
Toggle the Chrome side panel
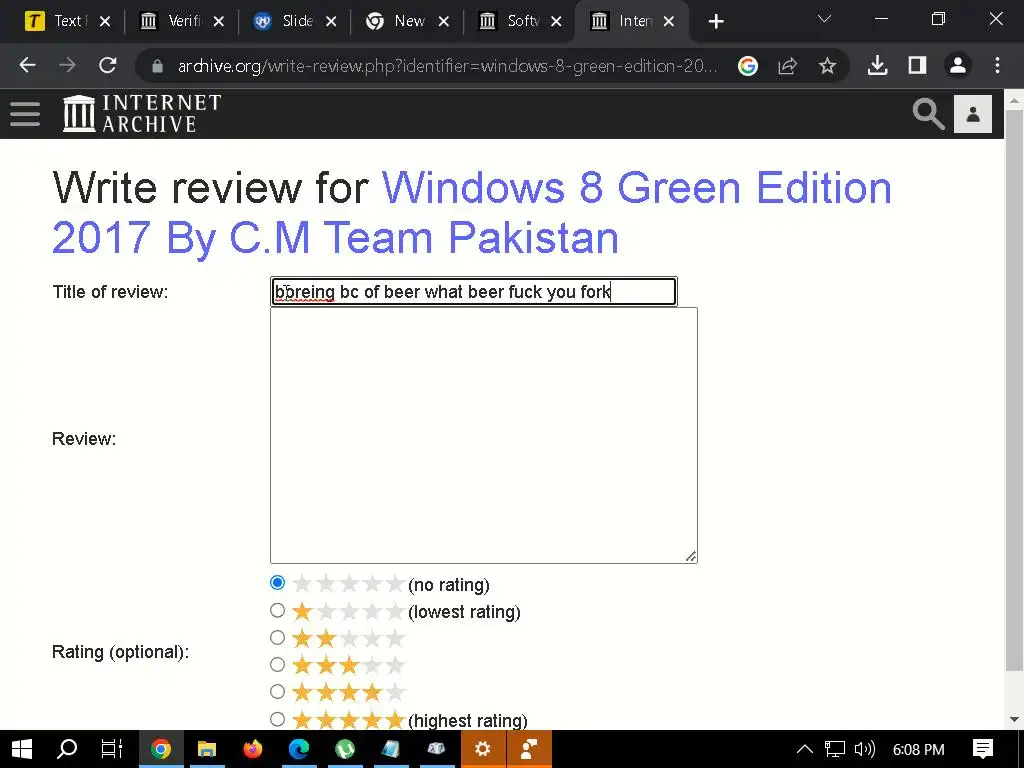point(917,65)
